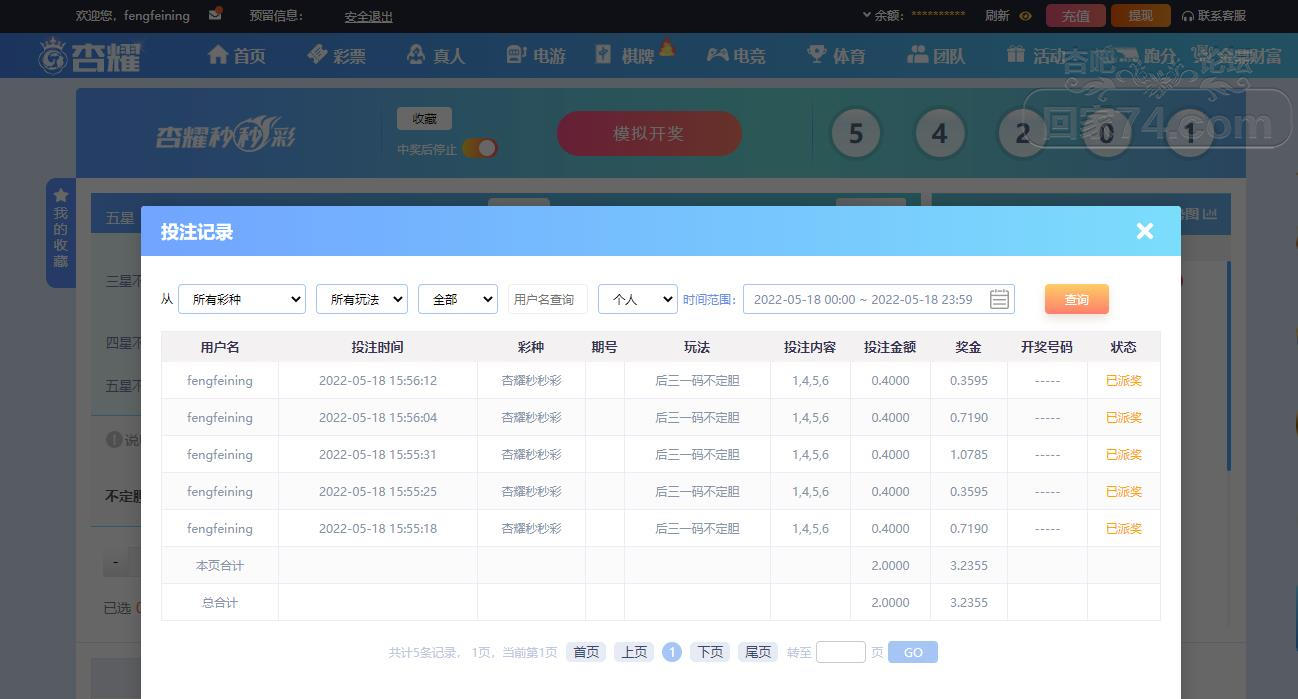The width and height of the screenshot is (1298, 699).
Task: Go to the 团队 menu item
Action: (936, 55)
